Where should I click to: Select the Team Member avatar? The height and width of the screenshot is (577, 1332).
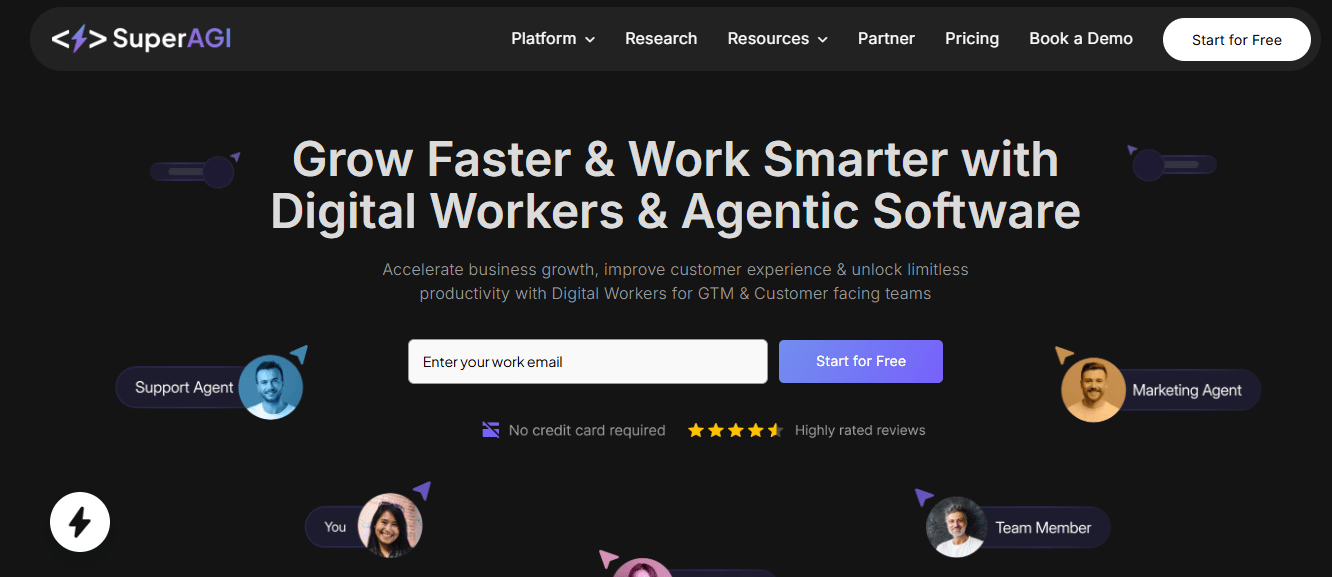pyautogui.click(x=957, y=527)
